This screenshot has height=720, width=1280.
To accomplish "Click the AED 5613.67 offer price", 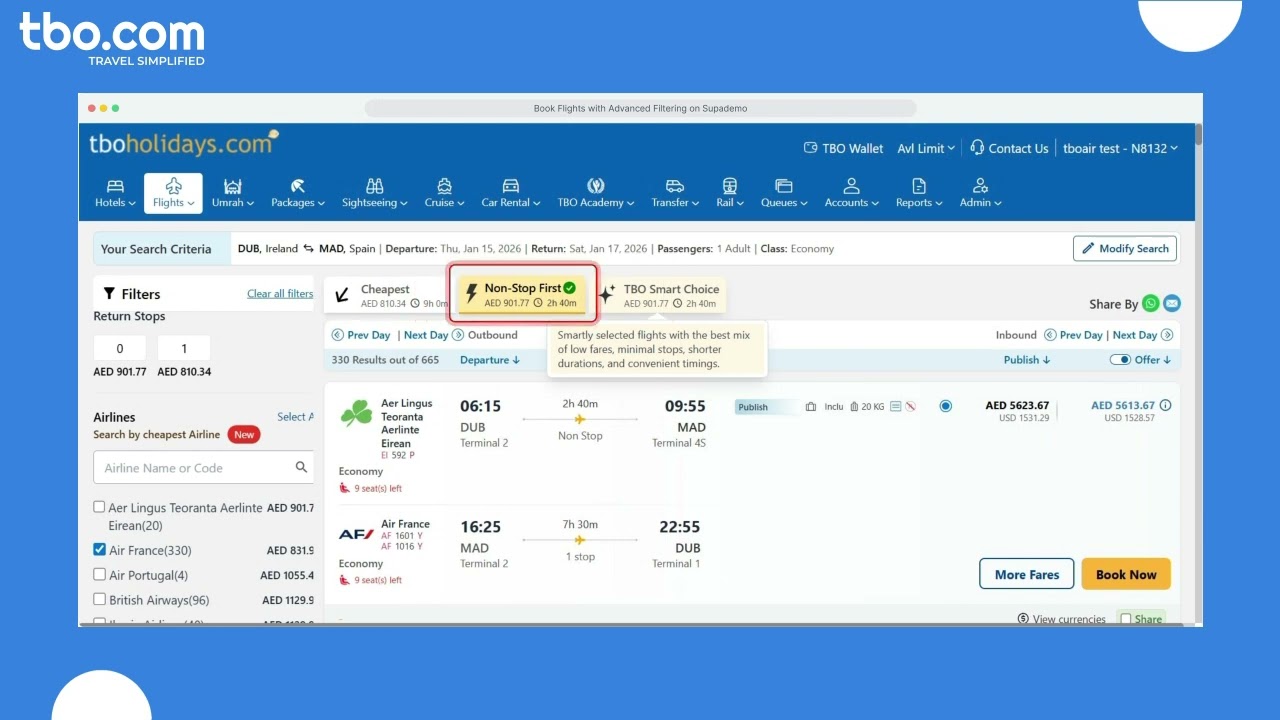I will pos(1123,405).
